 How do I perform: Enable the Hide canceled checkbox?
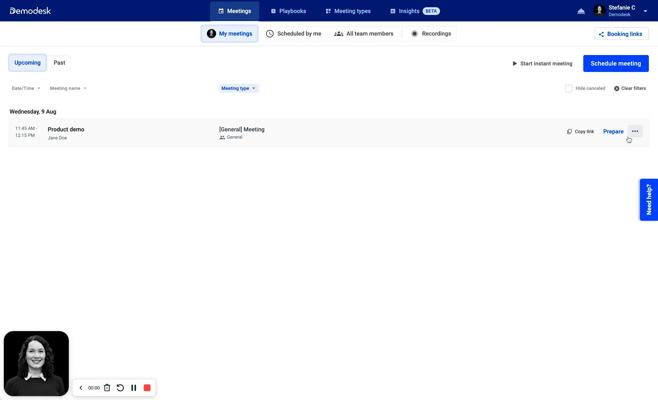(569, 88)
